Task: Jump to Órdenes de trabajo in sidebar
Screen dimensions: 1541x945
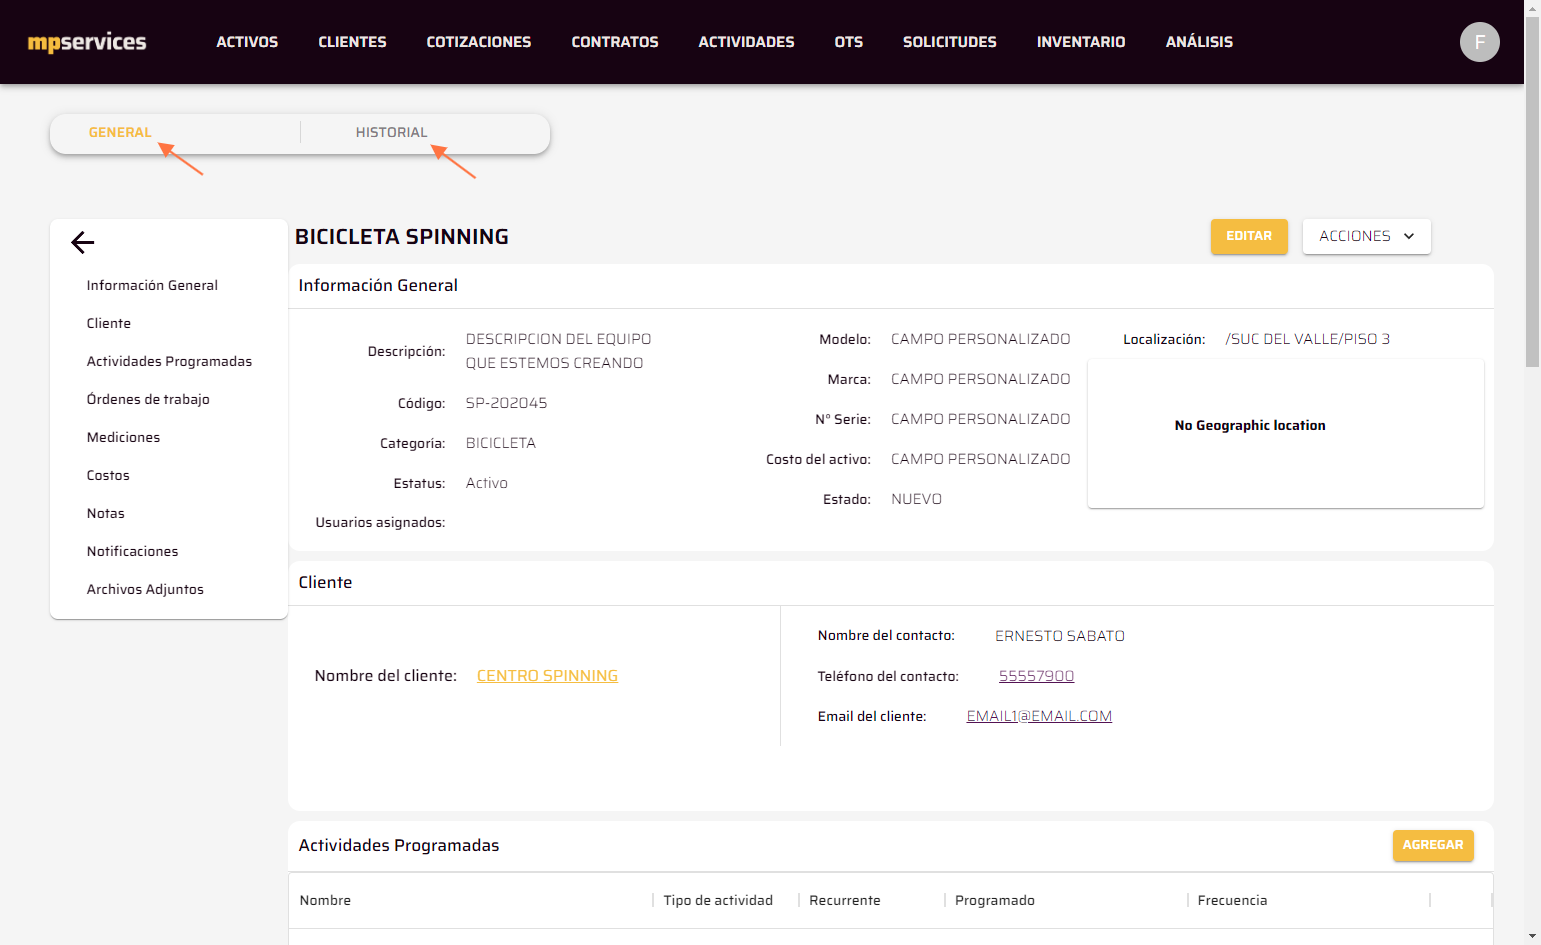Action: click(148, 399)
